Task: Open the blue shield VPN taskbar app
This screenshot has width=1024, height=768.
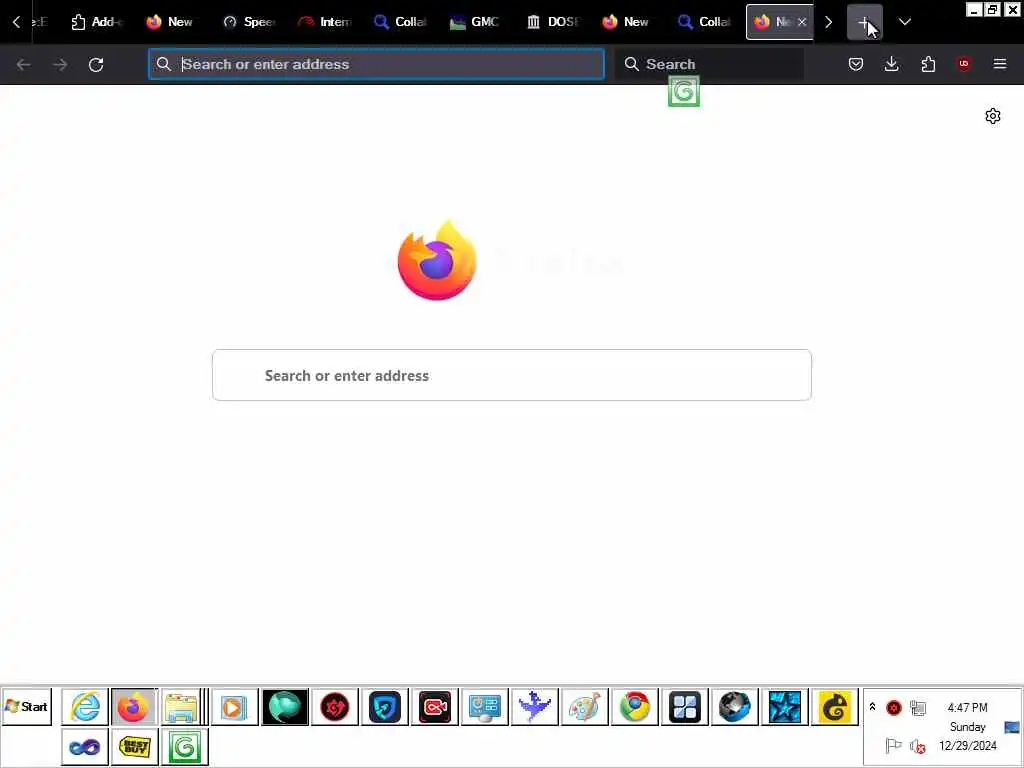Action: pos(385,707)
